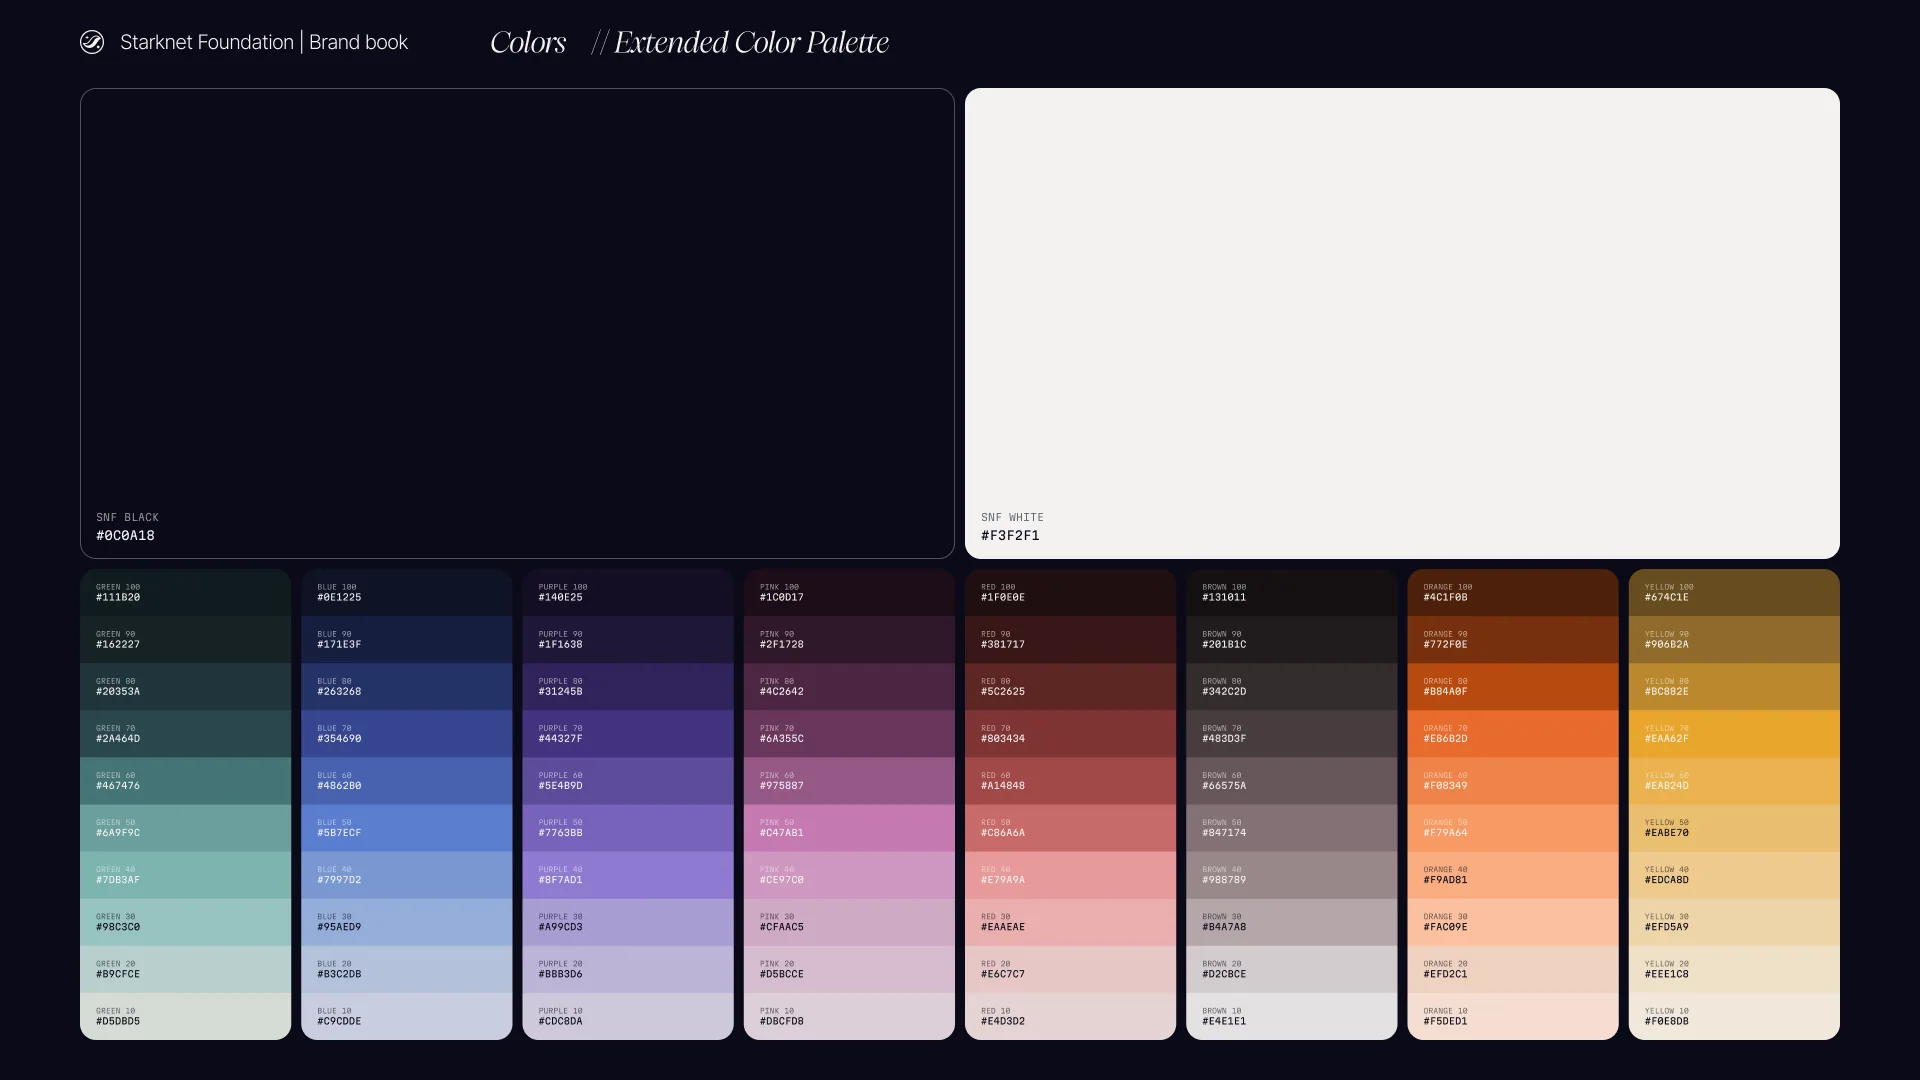Image resolution: width=1920 pixels, height=1080 pixels.
Task: Choose the Orange 70 #E86B2D swatch
Action: [1512, 734]
